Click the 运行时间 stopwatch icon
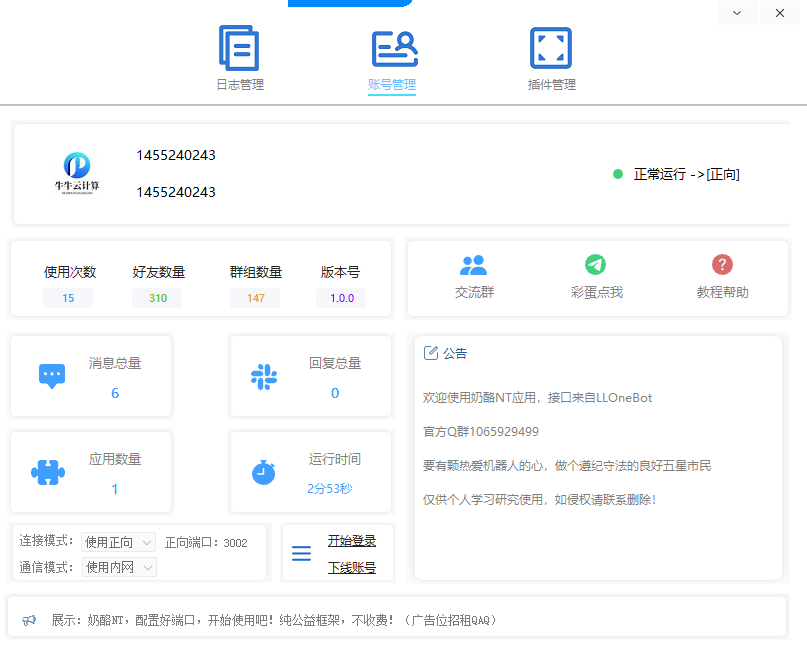The width and height of the screenshot is (807, 655). pyautogui.click(x=264, y=472)
